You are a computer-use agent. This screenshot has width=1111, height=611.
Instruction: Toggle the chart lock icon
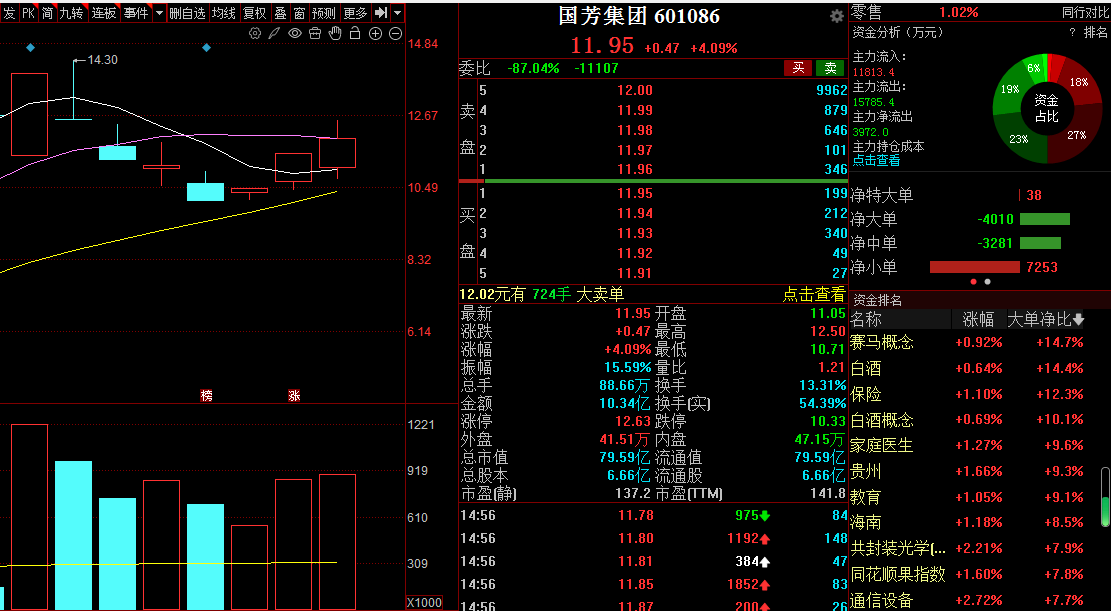click(x=355, y=33)
